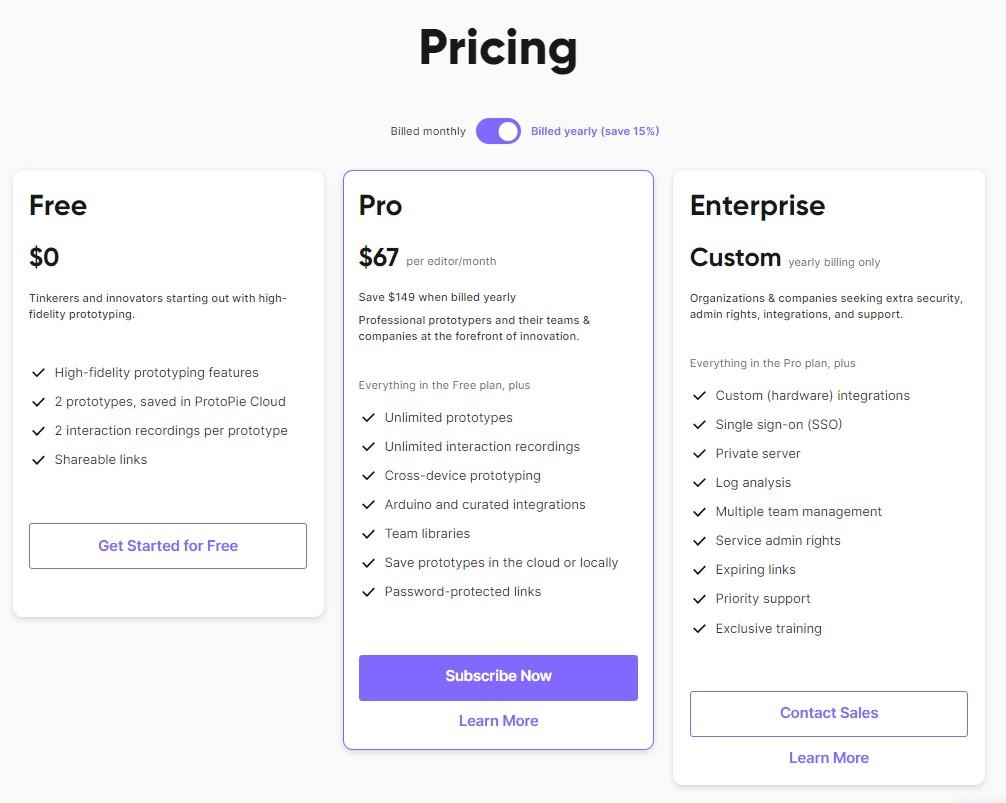Click the Contact Sales button
This screenshot has width=1006, height=803.
click(828, 713)
